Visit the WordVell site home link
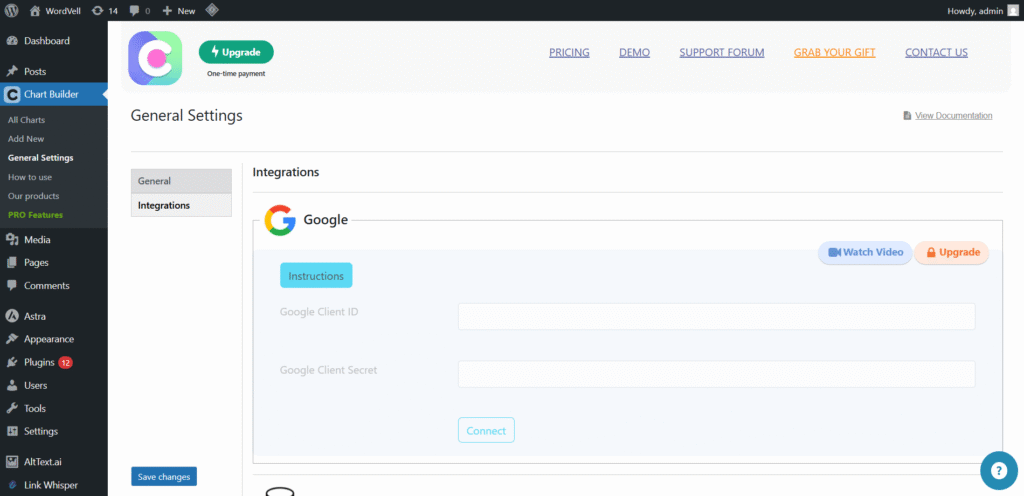The width and height of the screenshot is (1024, 496). (x=56, y=10)
